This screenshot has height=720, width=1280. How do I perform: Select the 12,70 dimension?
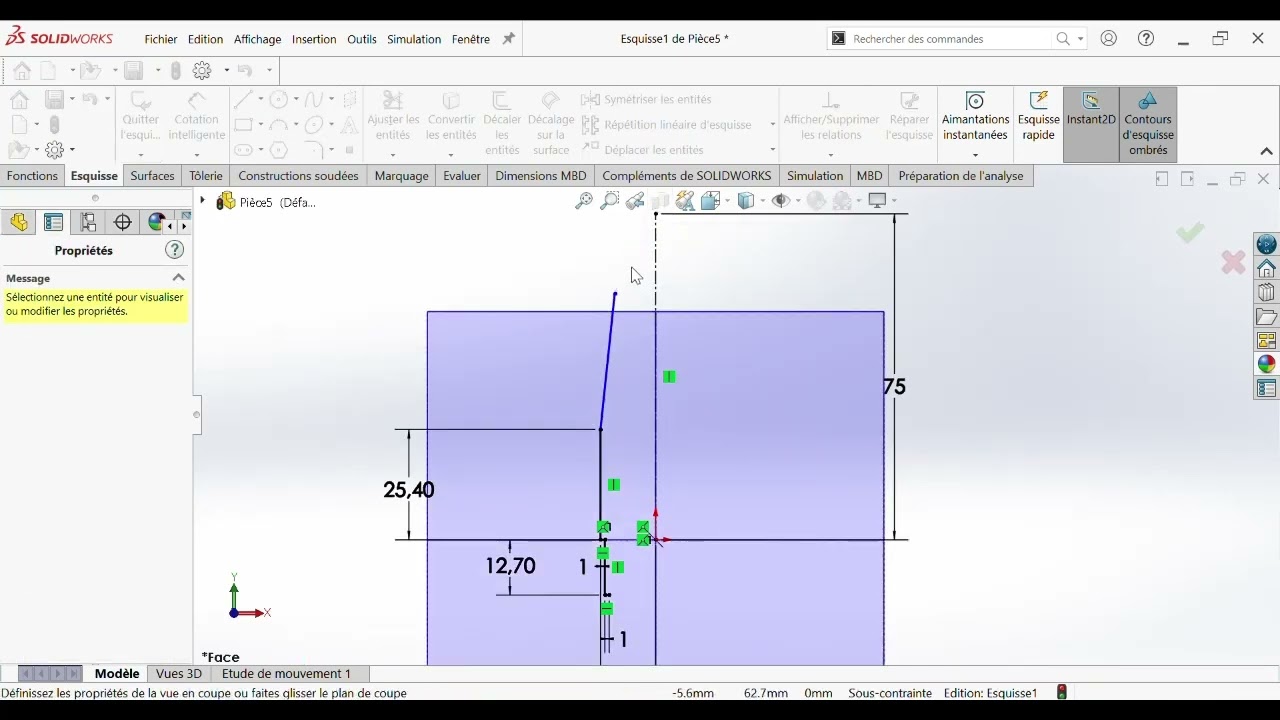tap(510, 566)
